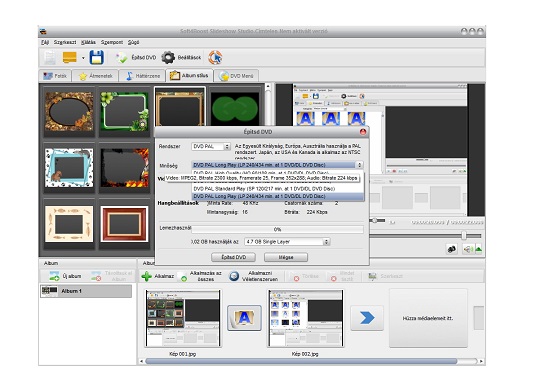Open the Rendszer DVD PAL dropdown
The height and width of the screenshot is (392, 550).
pyautogui.click(x=211, y=147)
